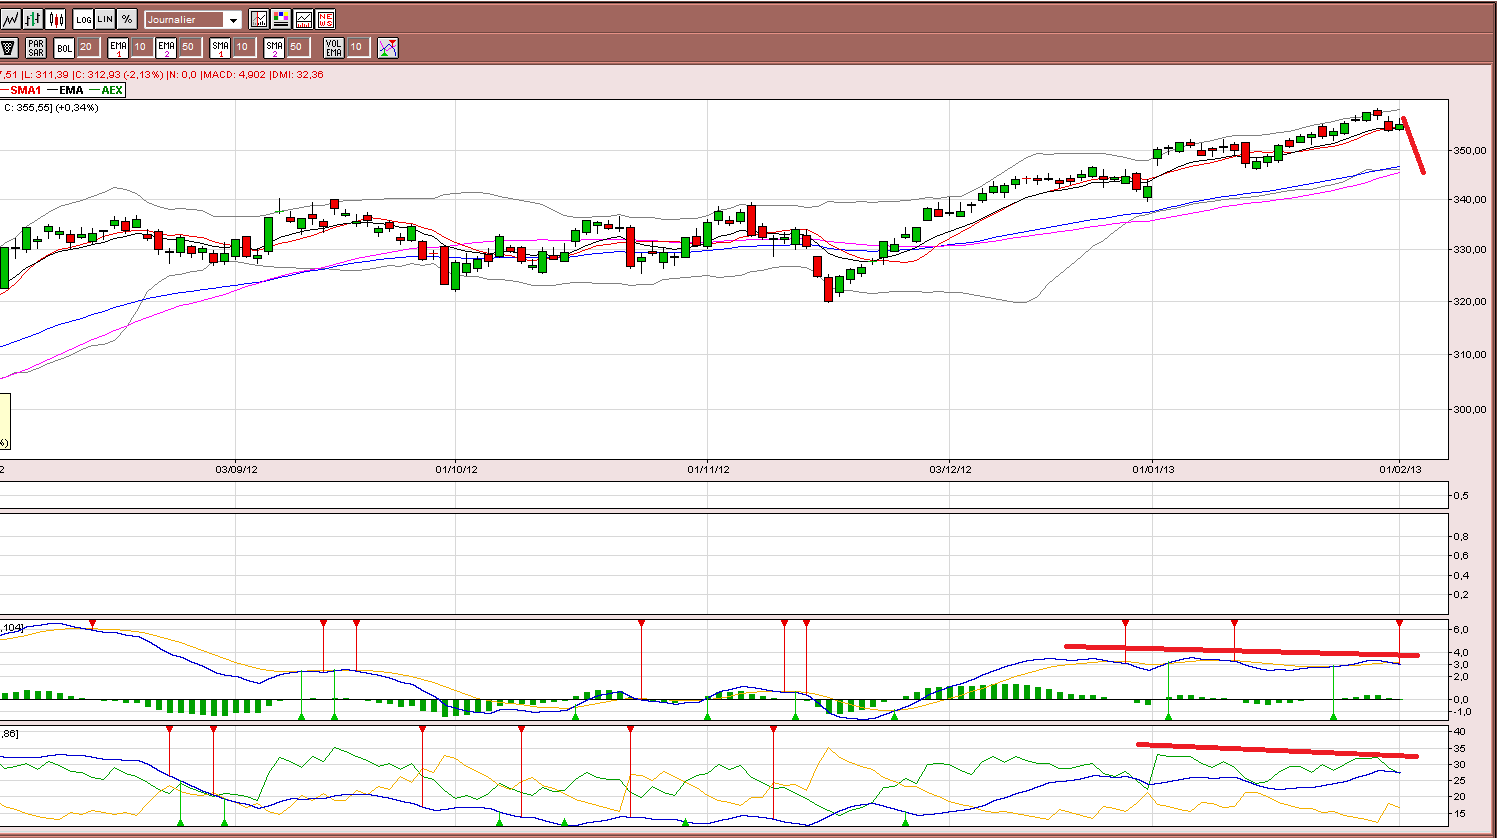Toggle the EMA 1 indicator
Viewport: 1497px width, 838px height.
[118, 47]
